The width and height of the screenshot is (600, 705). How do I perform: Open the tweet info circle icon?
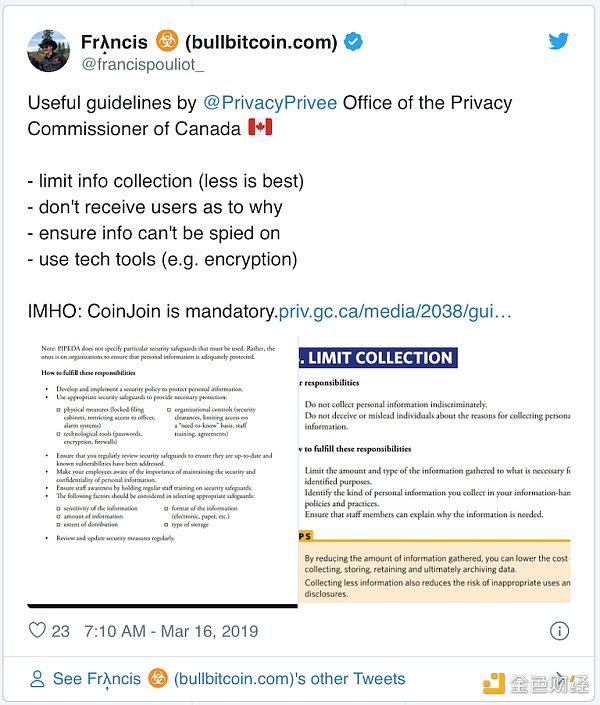tap(560, 631)
